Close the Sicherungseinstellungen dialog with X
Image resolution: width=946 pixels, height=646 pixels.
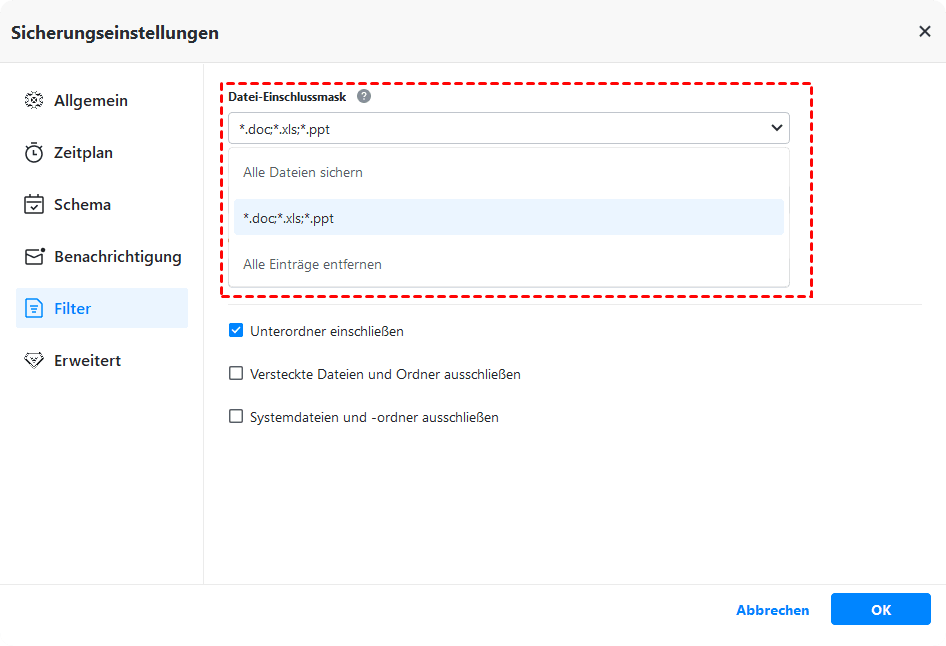point(924,32)
